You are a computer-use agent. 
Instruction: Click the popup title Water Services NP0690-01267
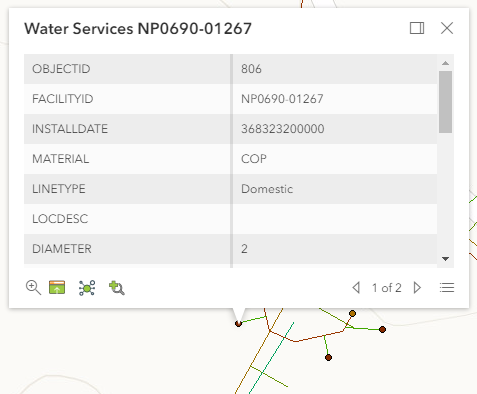(138, 29)
